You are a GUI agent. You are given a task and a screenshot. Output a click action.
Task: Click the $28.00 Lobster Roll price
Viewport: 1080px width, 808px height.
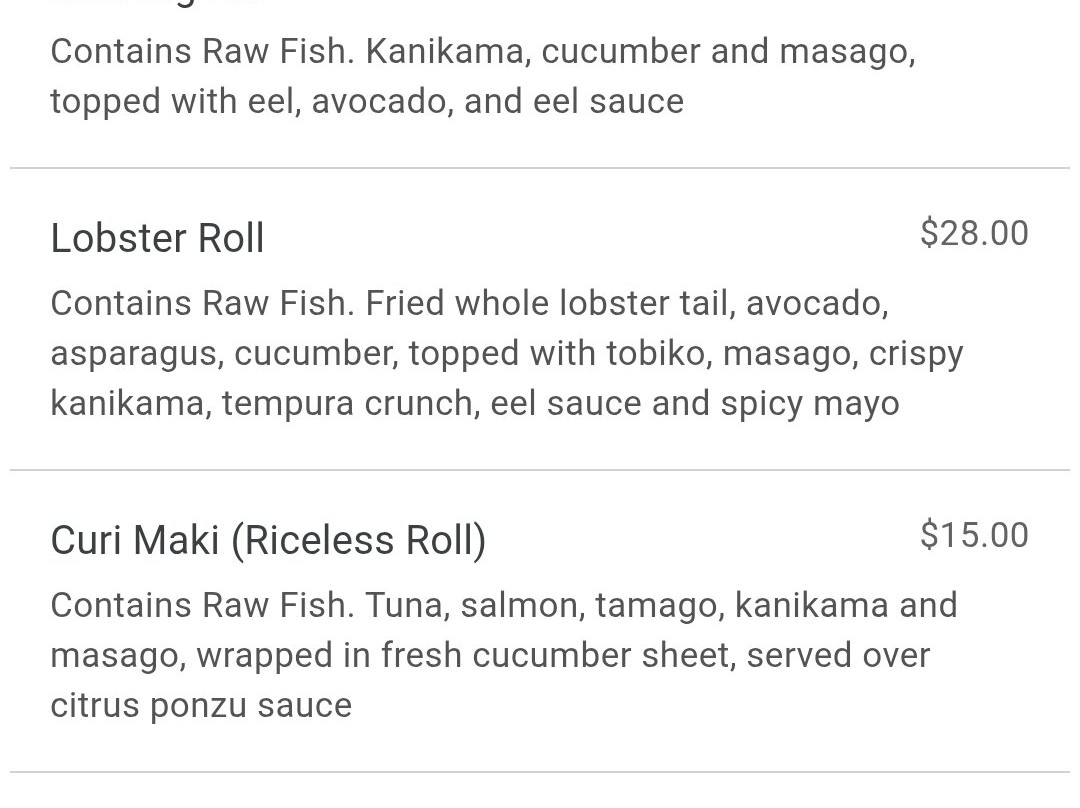973,234
